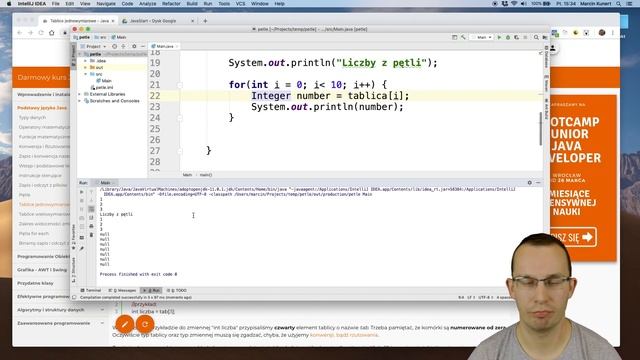Open the Project view selector dropdown

click(x=93, y=47)
